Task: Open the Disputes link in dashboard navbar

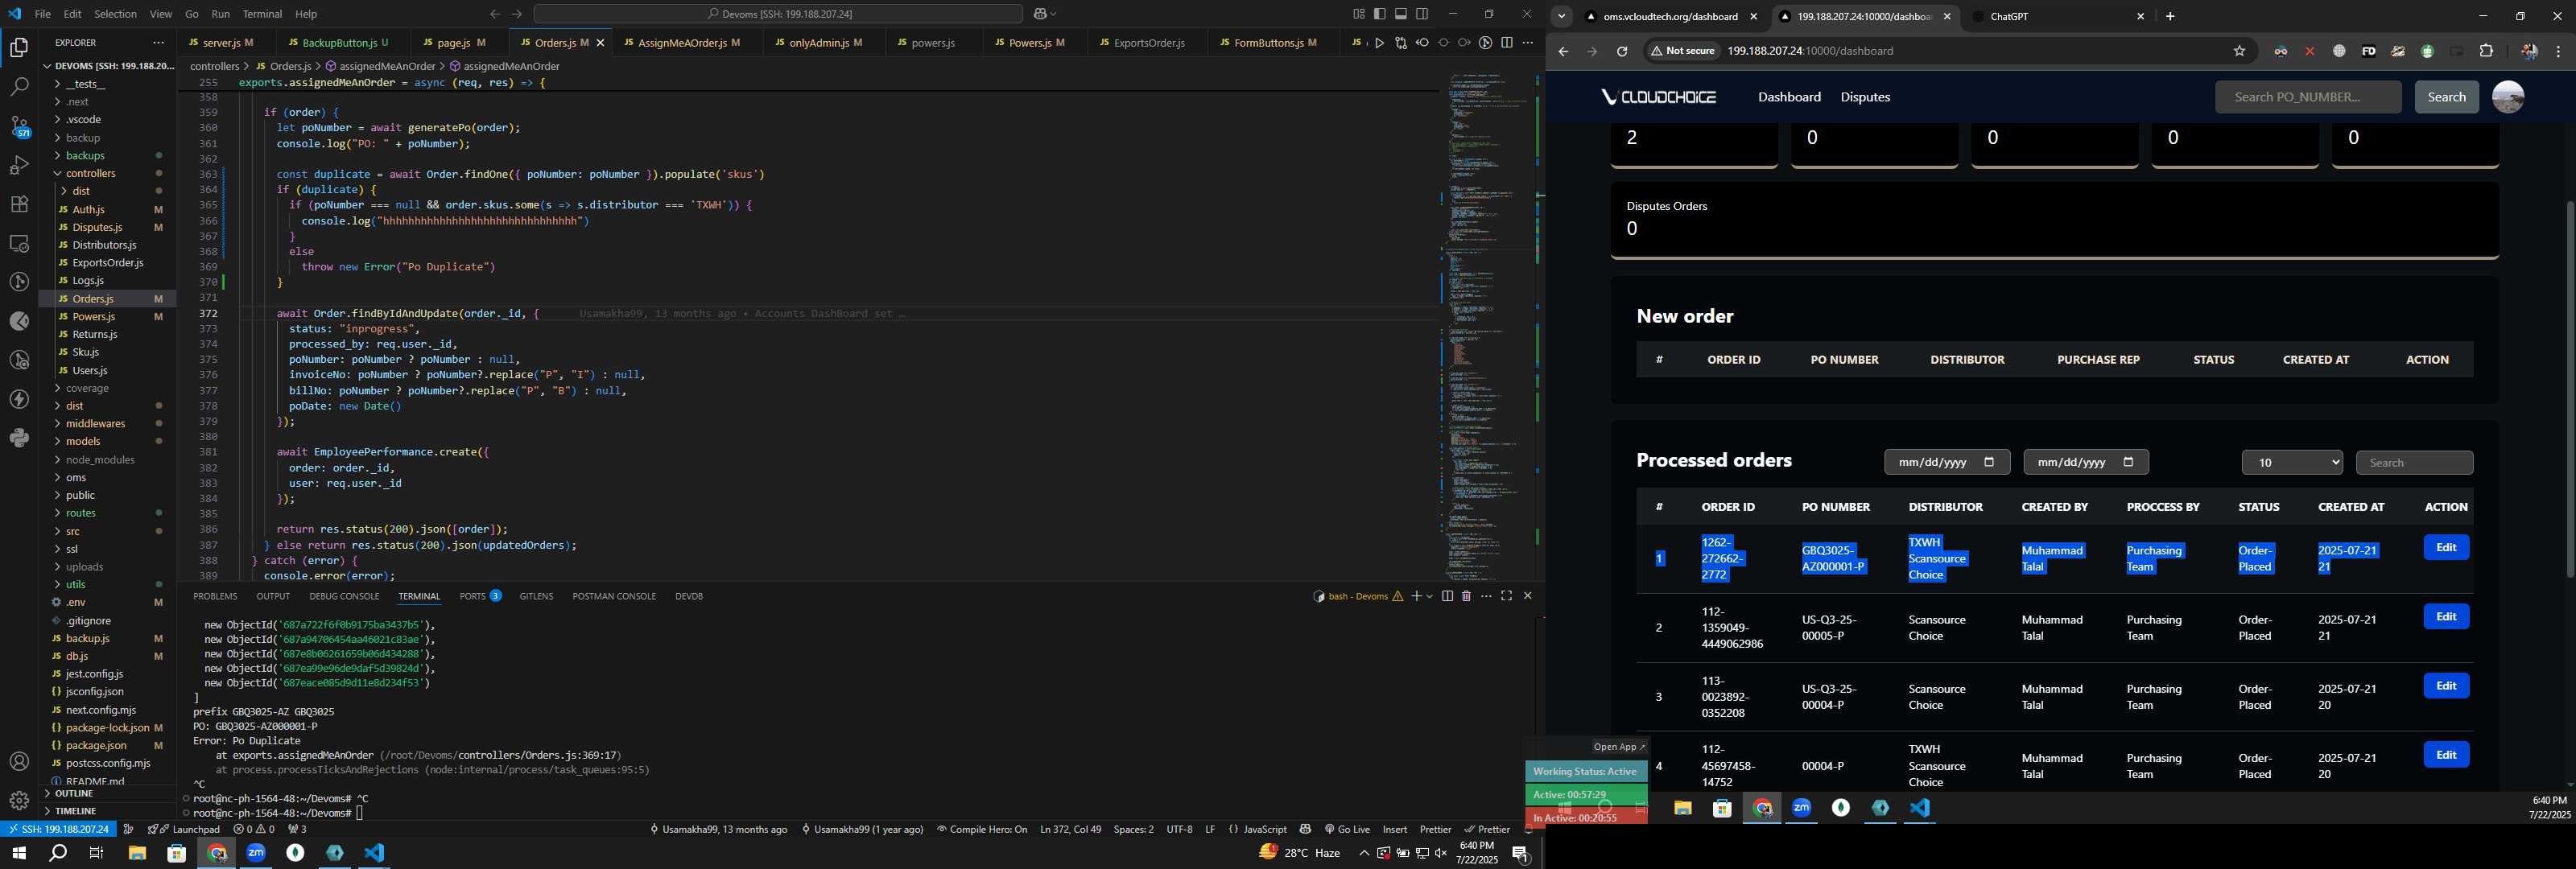Action: tap(1865, 97)
